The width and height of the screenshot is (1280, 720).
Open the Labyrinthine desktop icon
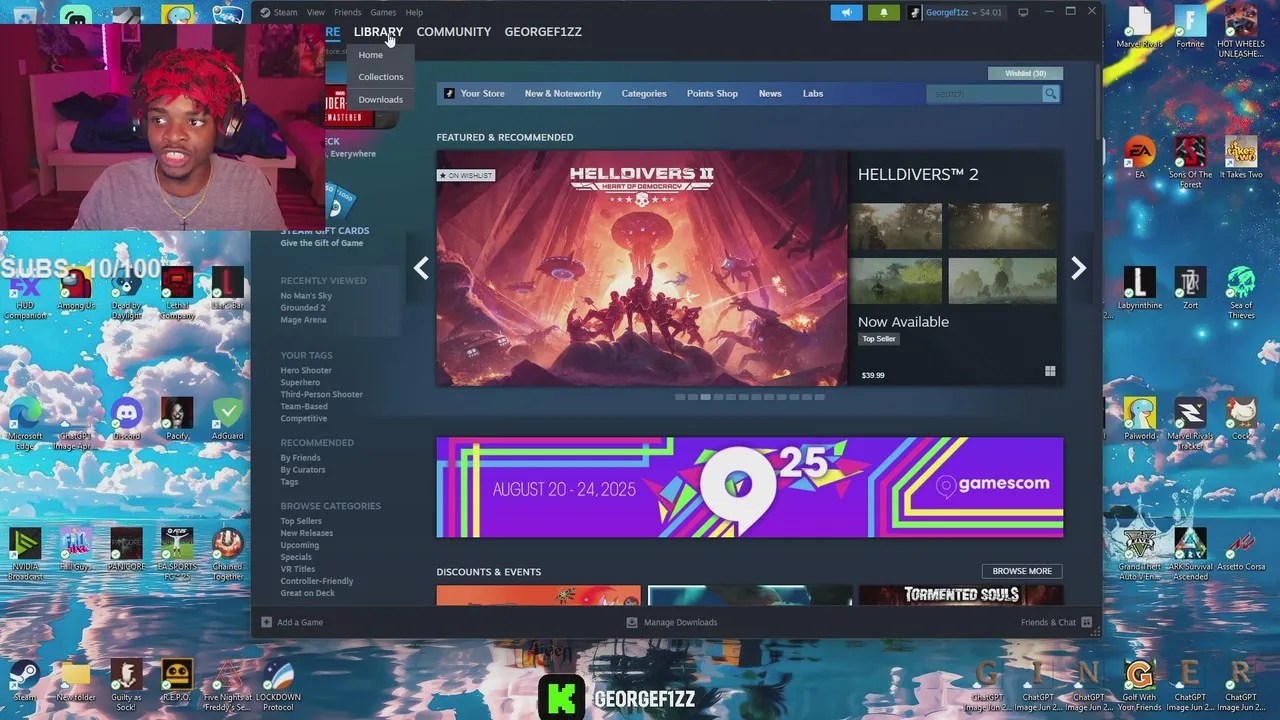tap(1139, 288)
